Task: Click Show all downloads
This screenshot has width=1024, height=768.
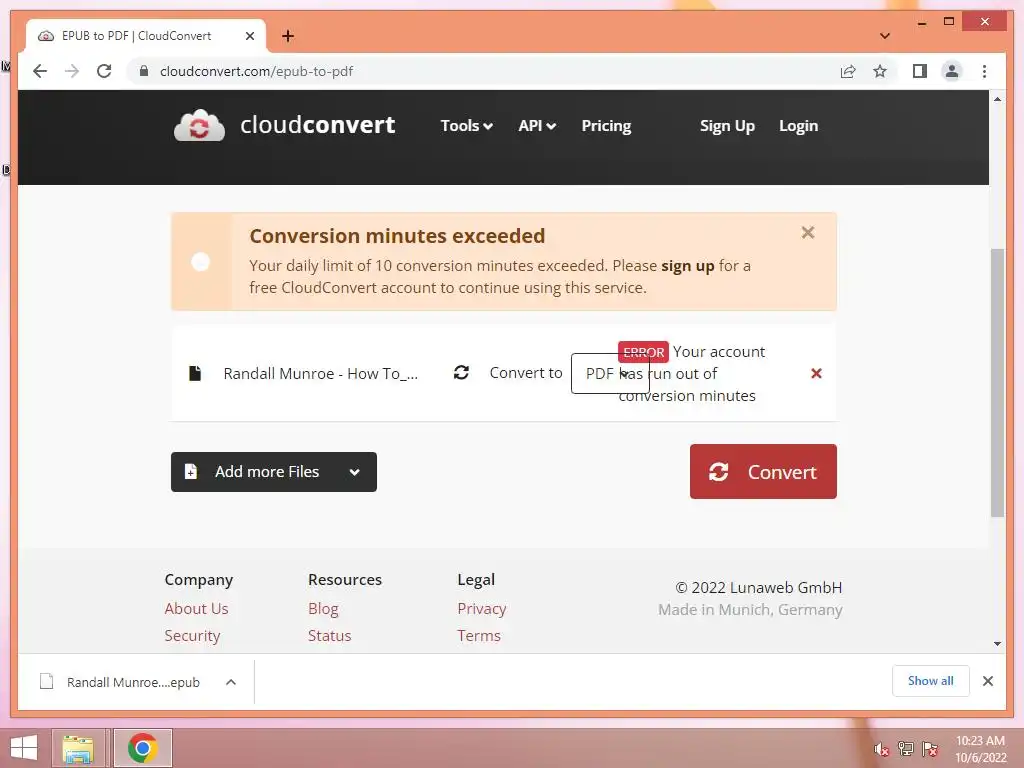Action: click(931, 680)
